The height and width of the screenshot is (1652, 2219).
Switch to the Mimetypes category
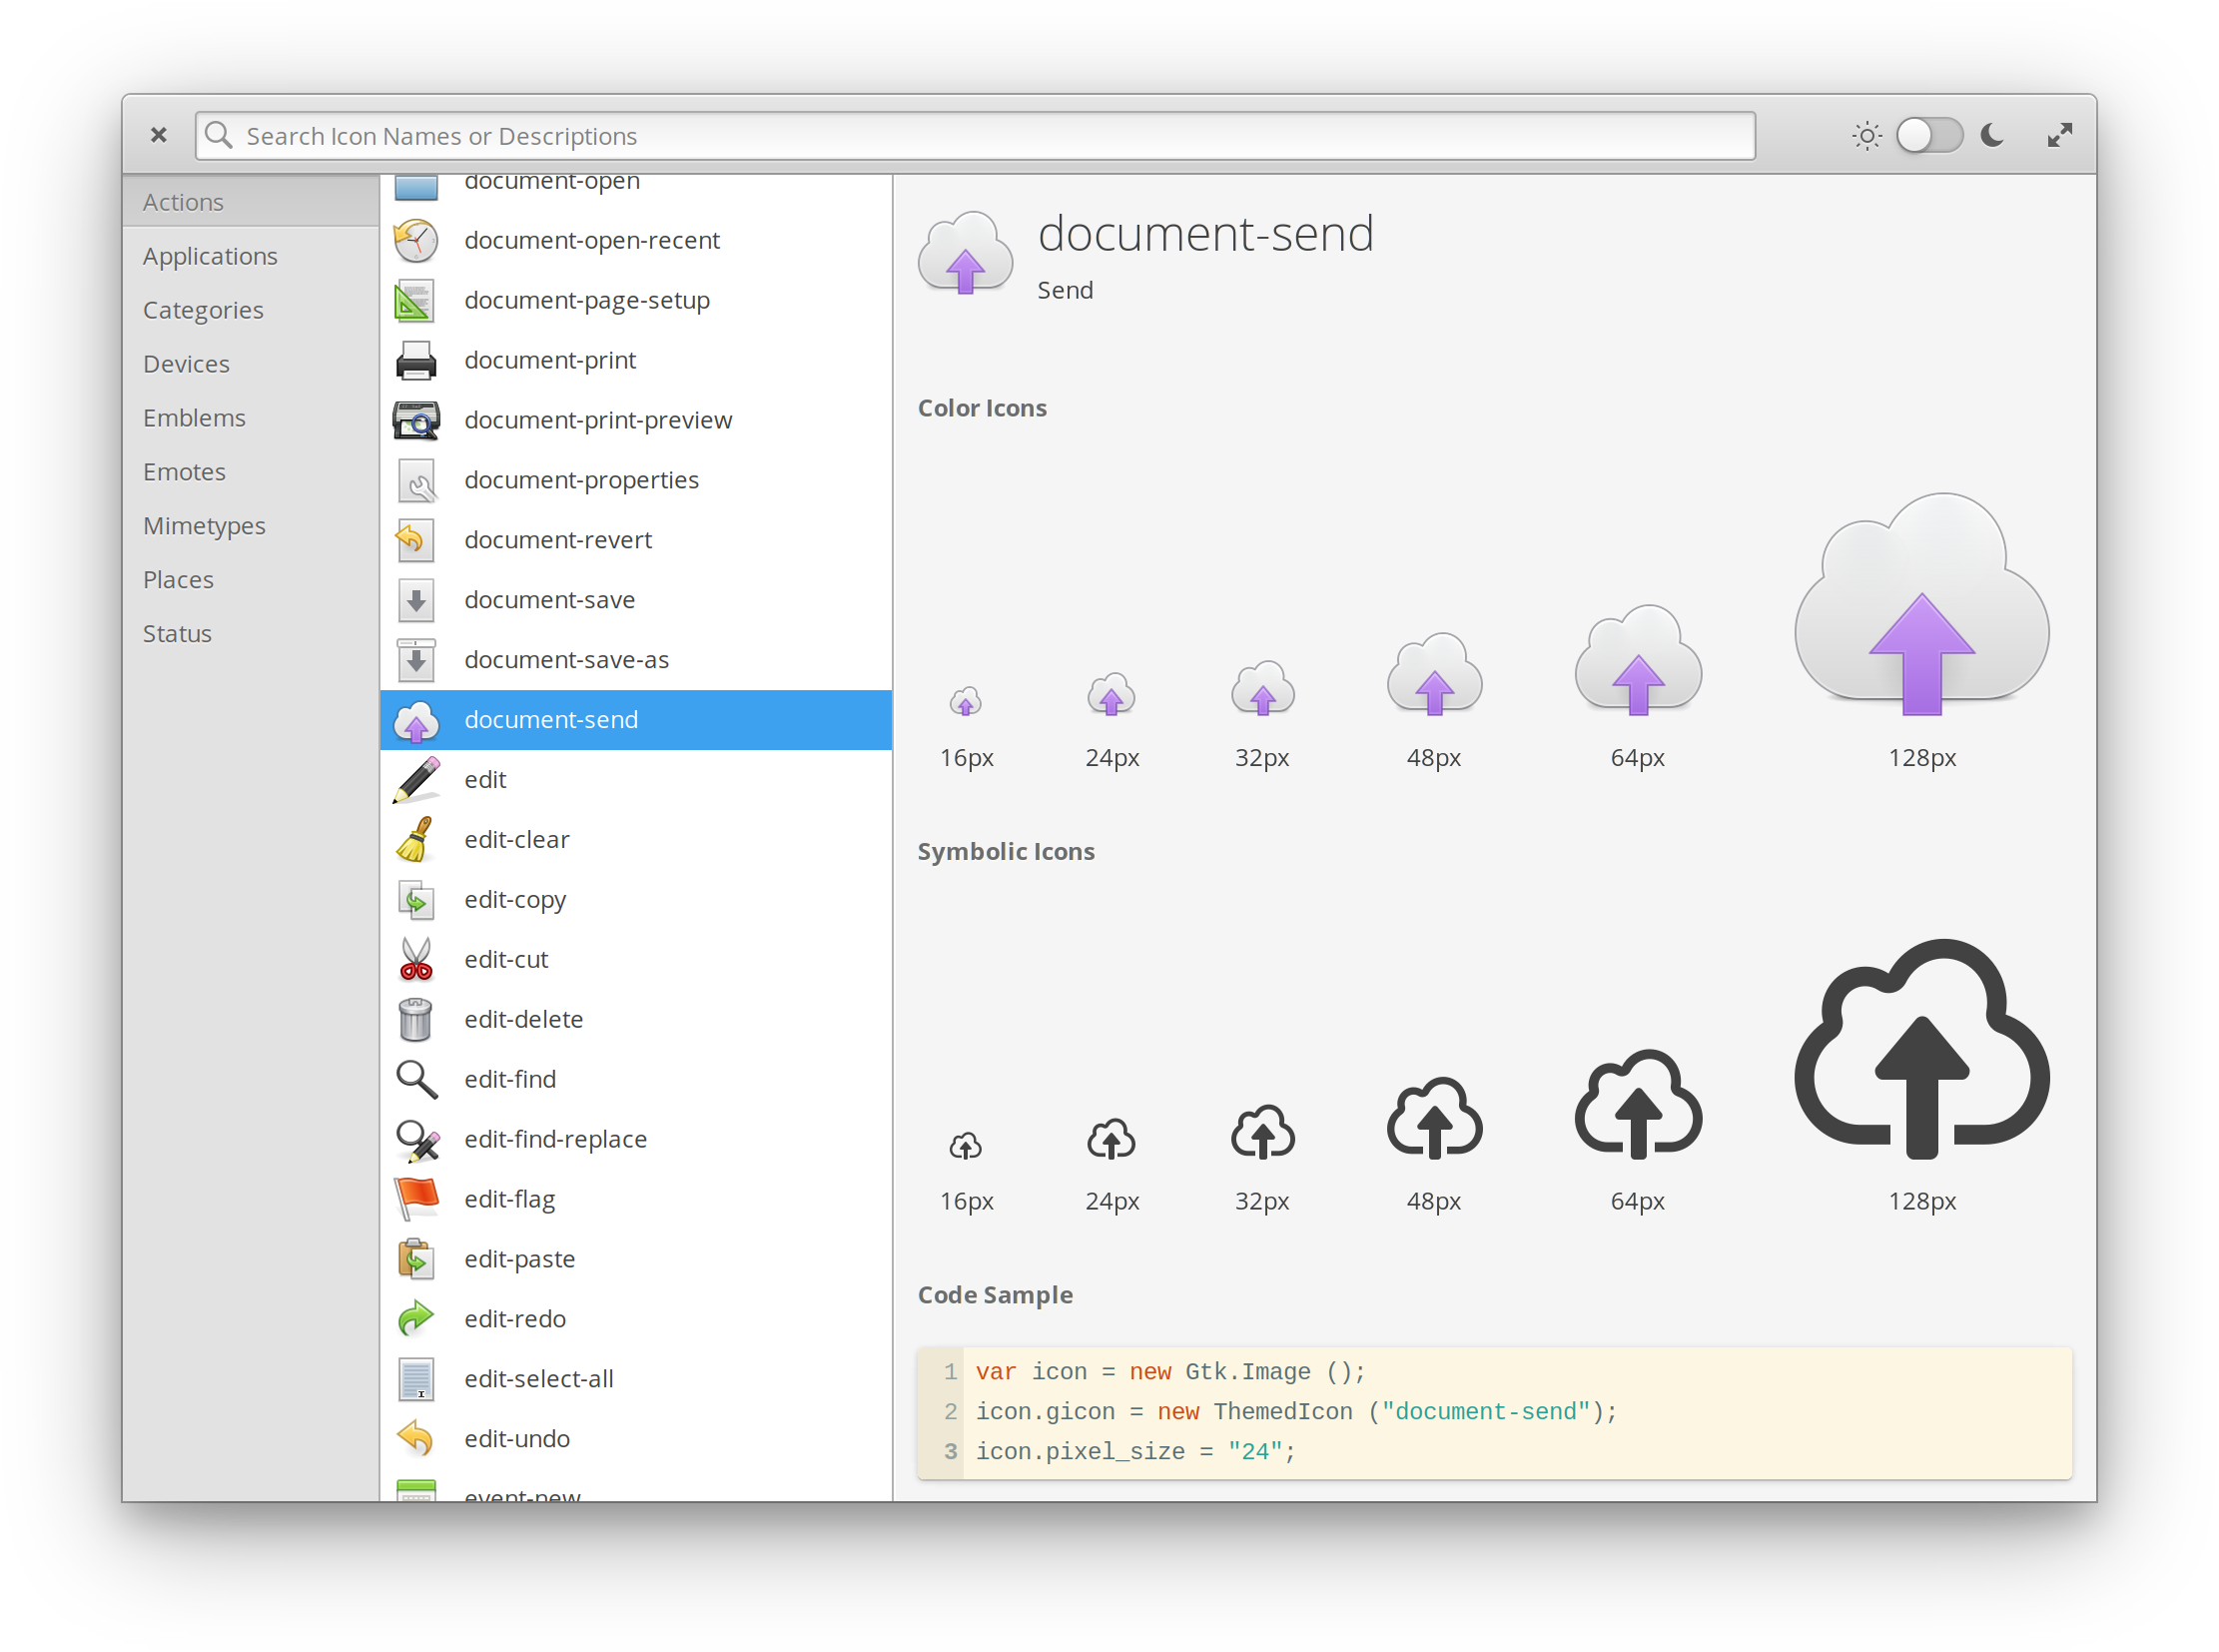[204, 526]
